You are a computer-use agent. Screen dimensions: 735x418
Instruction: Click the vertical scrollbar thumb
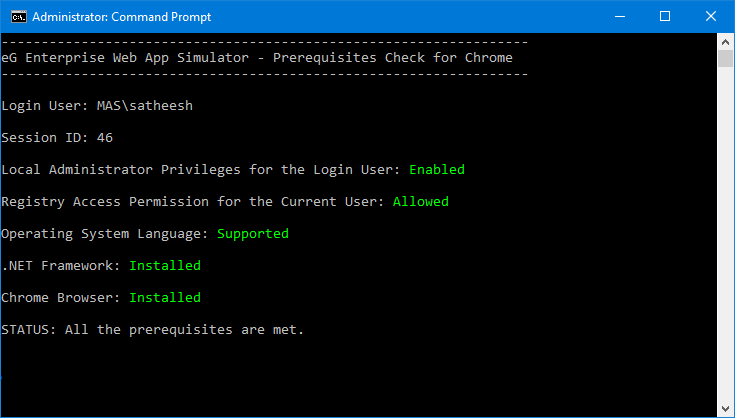(x=726, y=59)
